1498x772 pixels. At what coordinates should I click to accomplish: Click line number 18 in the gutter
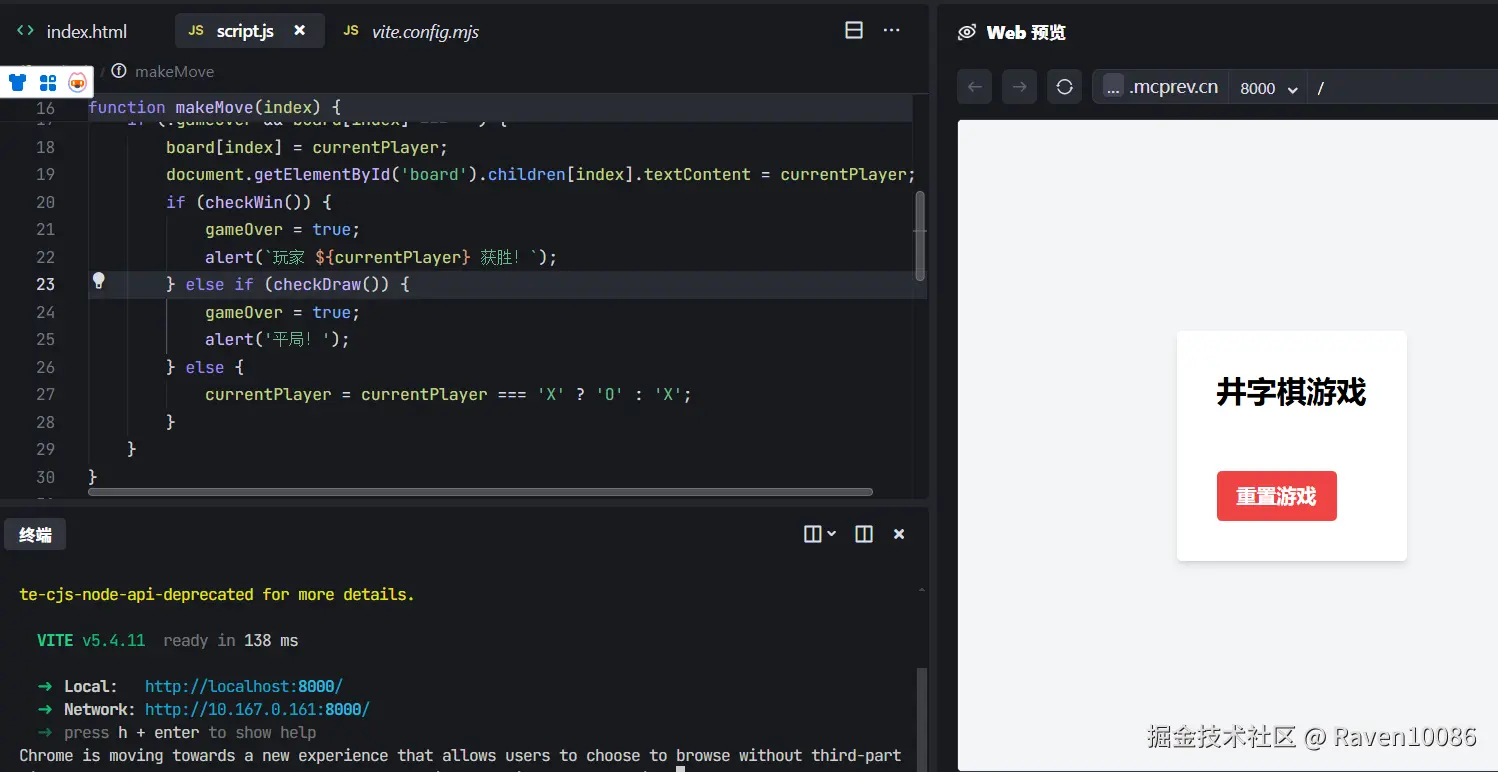(45, 147)
